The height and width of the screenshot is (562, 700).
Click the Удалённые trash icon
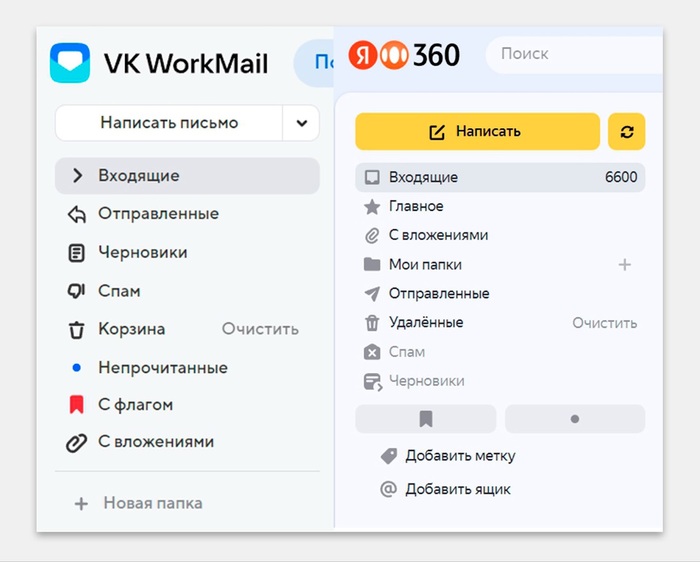click(372, 323)
